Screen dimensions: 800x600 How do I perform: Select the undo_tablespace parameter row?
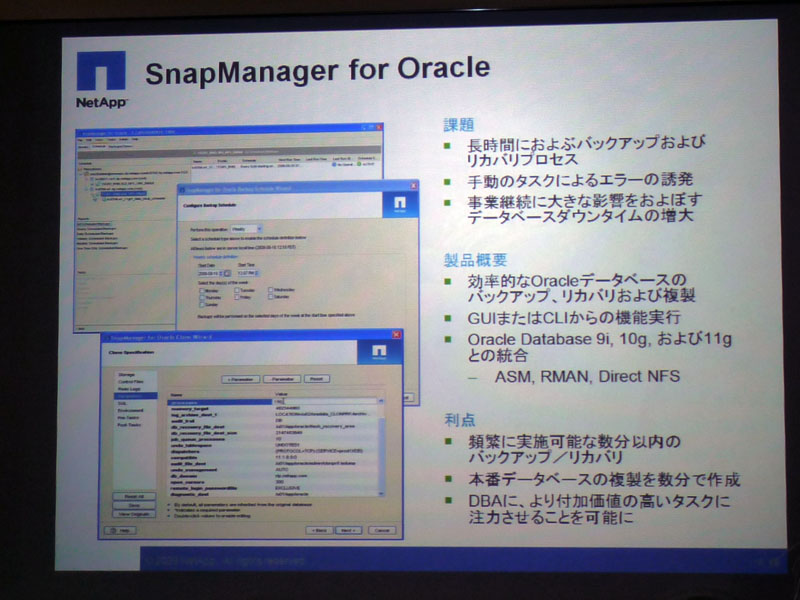273,445
